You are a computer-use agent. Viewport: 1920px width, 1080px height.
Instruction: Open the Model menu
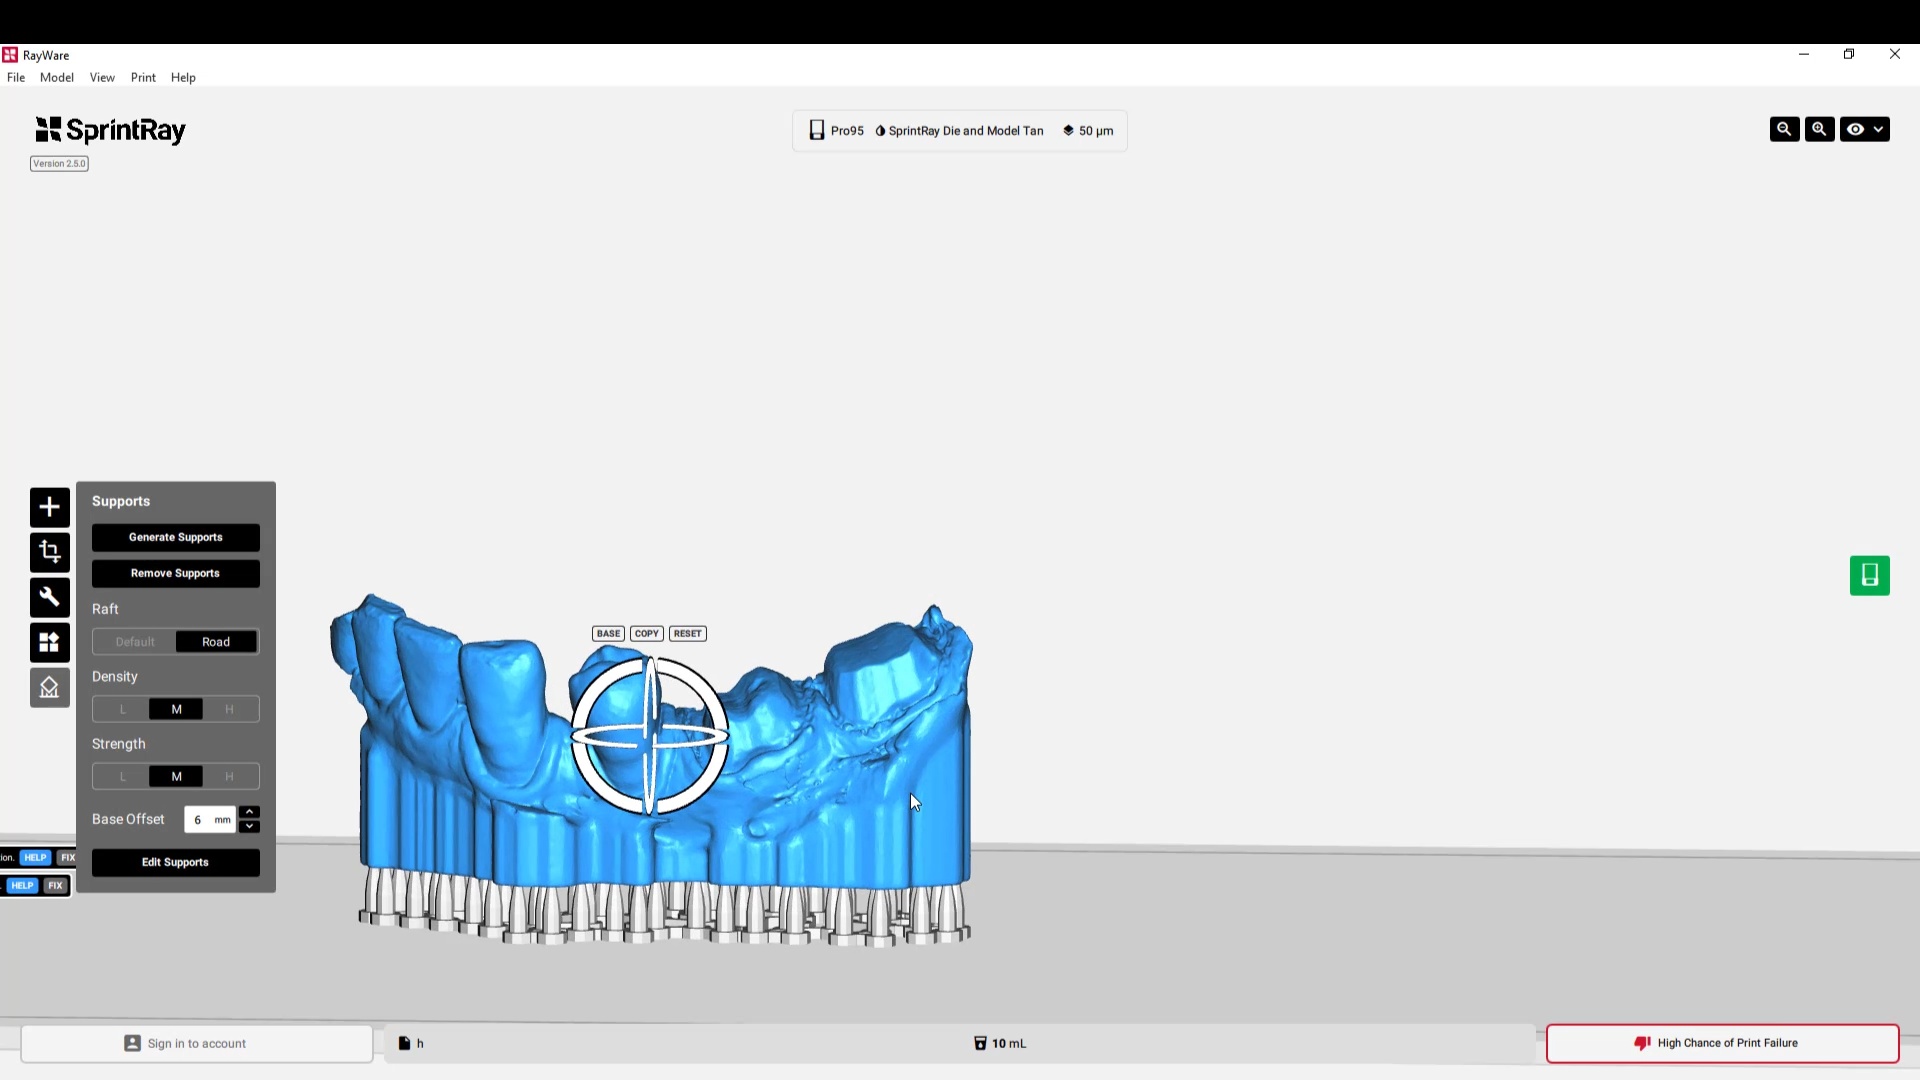(x=56, y=77)
